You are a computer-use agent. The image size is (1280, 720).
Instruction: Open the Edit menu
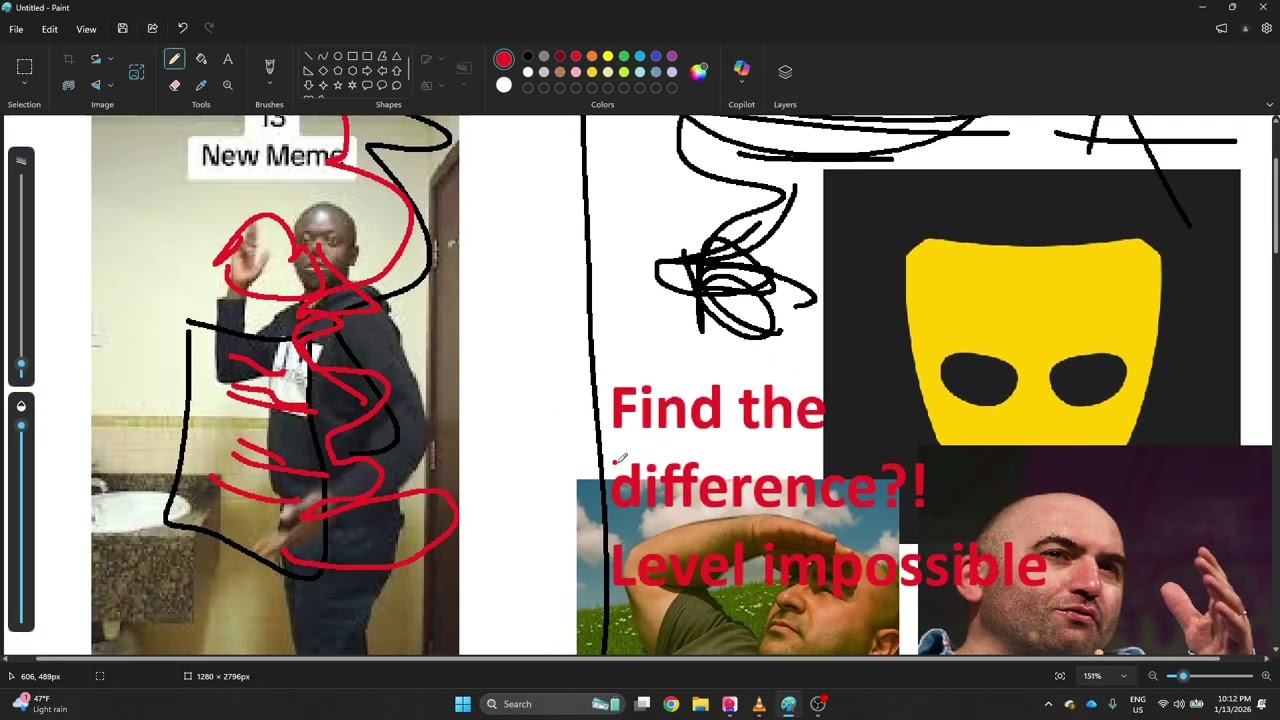click(x=49, y=29)
